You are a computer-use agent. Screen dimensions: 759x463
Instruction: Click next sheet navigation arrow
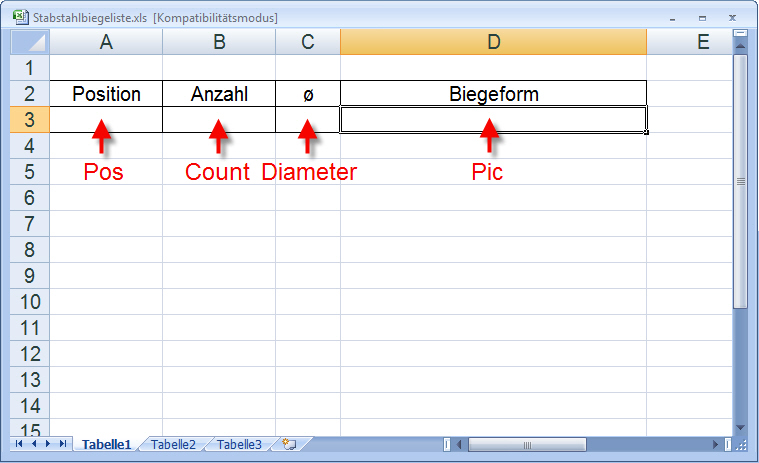(x=48, y=443)
